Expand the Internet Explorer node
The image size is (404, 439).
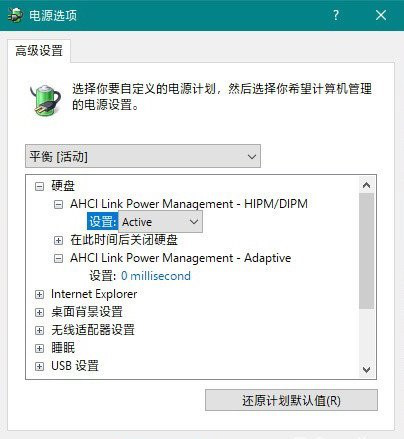[x=39, y=294]
